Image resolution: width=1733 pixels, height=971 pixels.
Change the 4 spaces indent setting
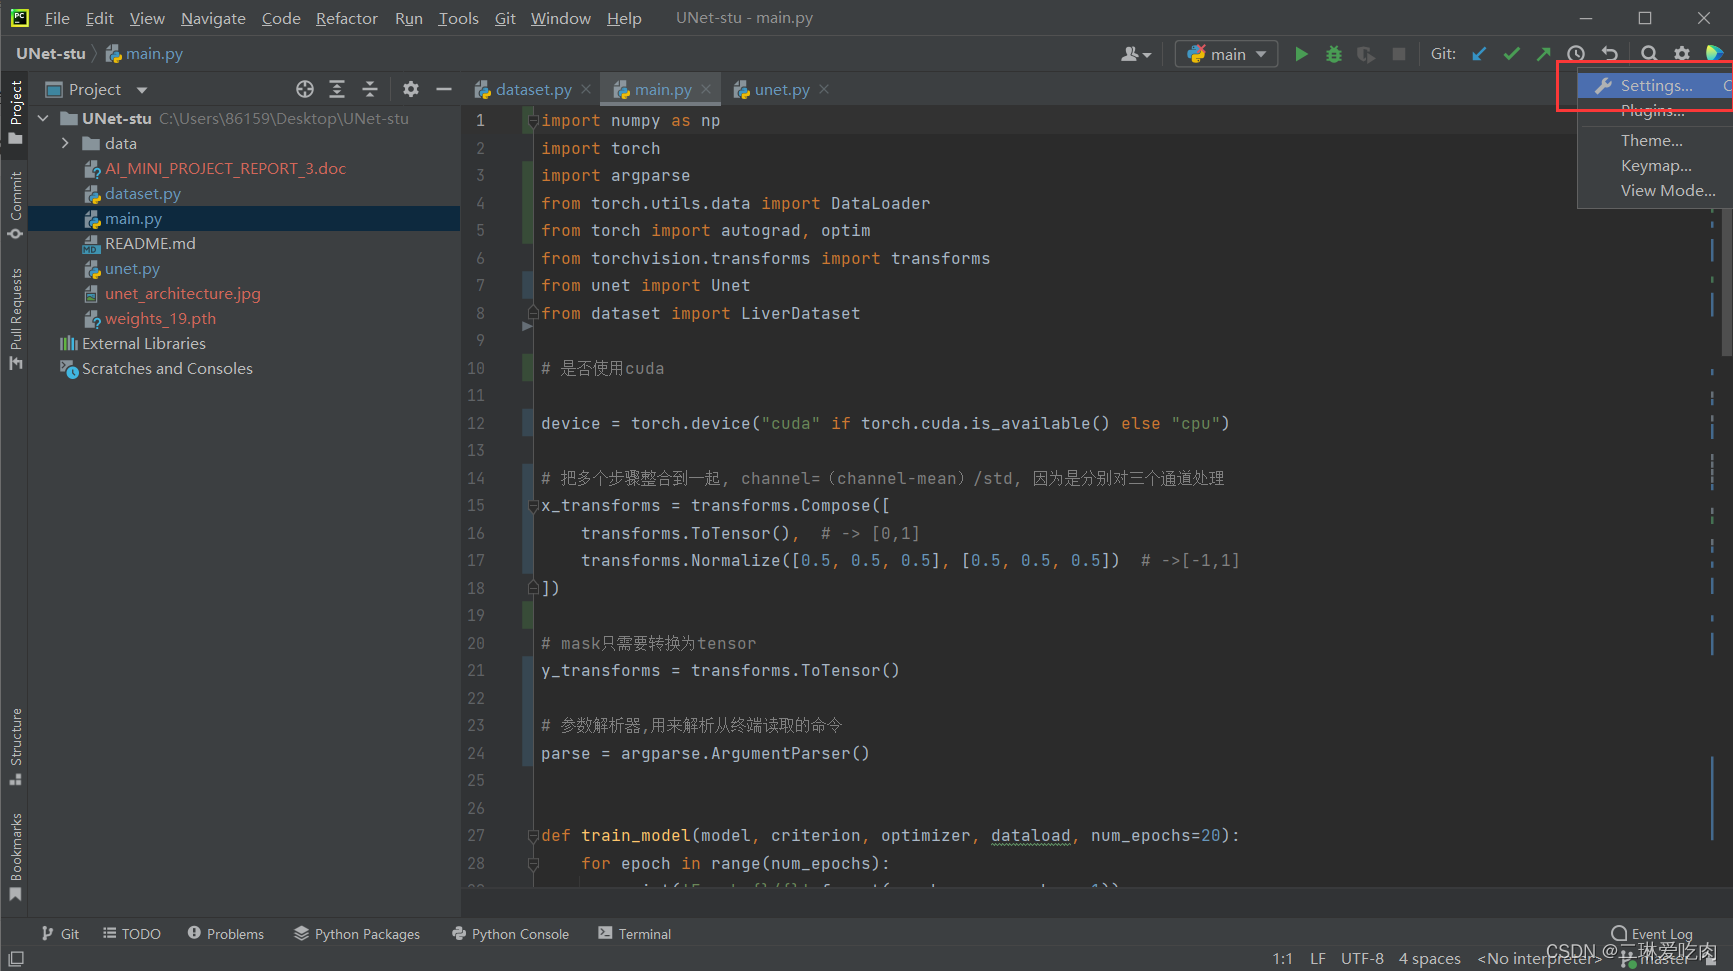point(1429,959)
